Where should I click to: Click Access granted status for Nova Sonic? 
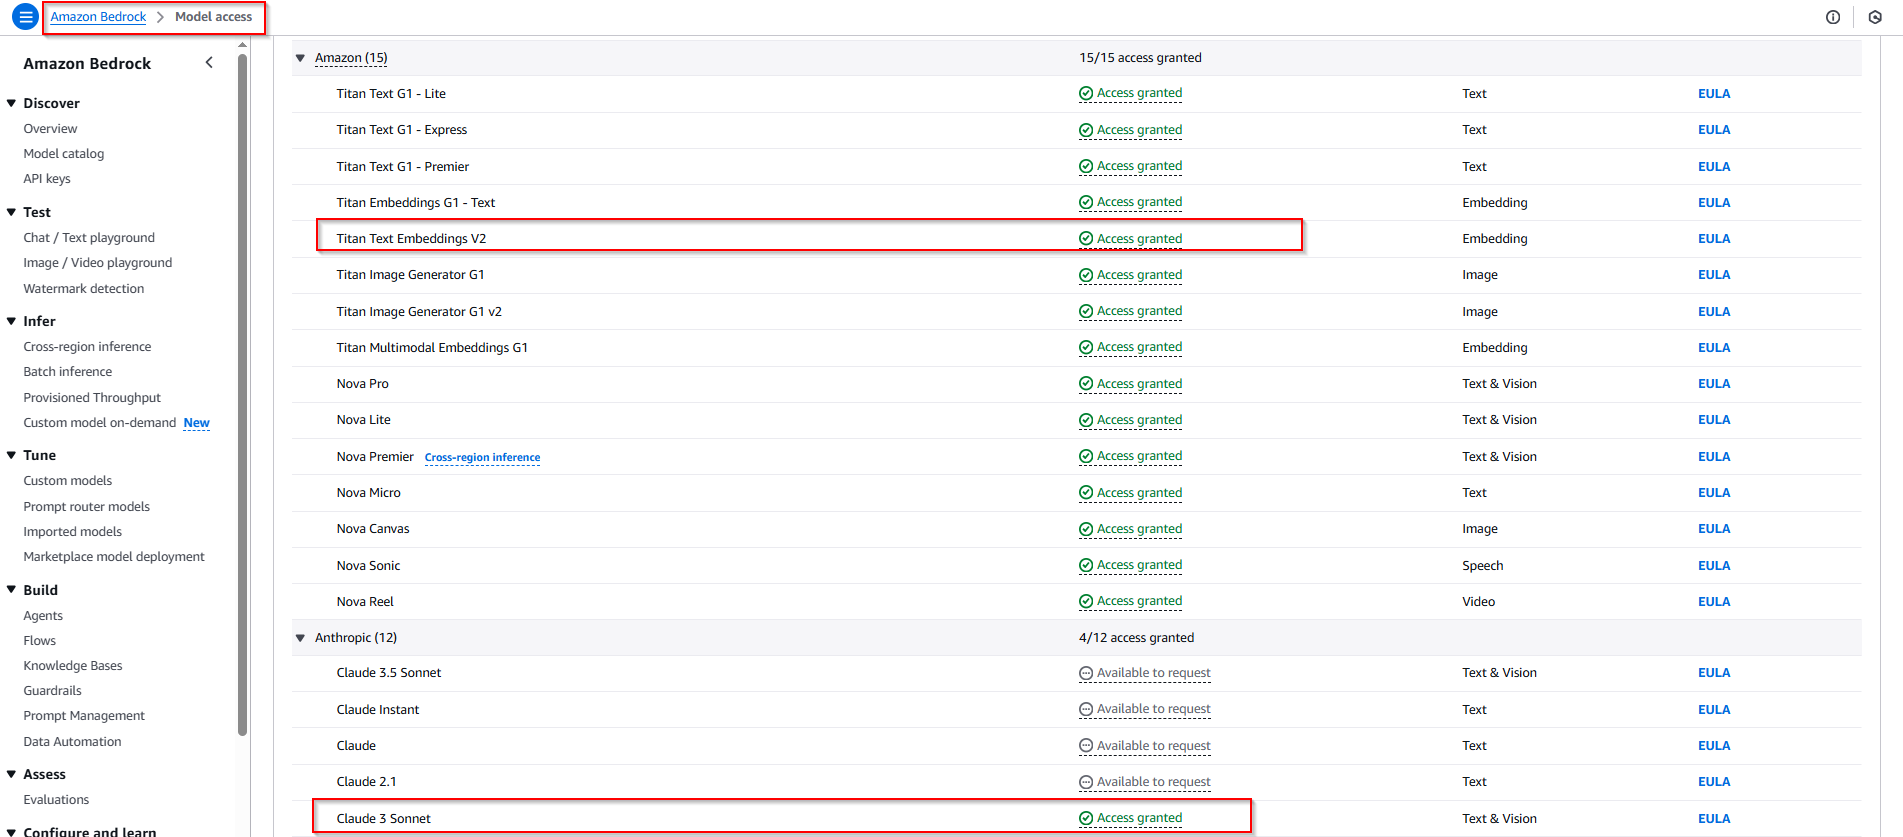pos(1131,565)
